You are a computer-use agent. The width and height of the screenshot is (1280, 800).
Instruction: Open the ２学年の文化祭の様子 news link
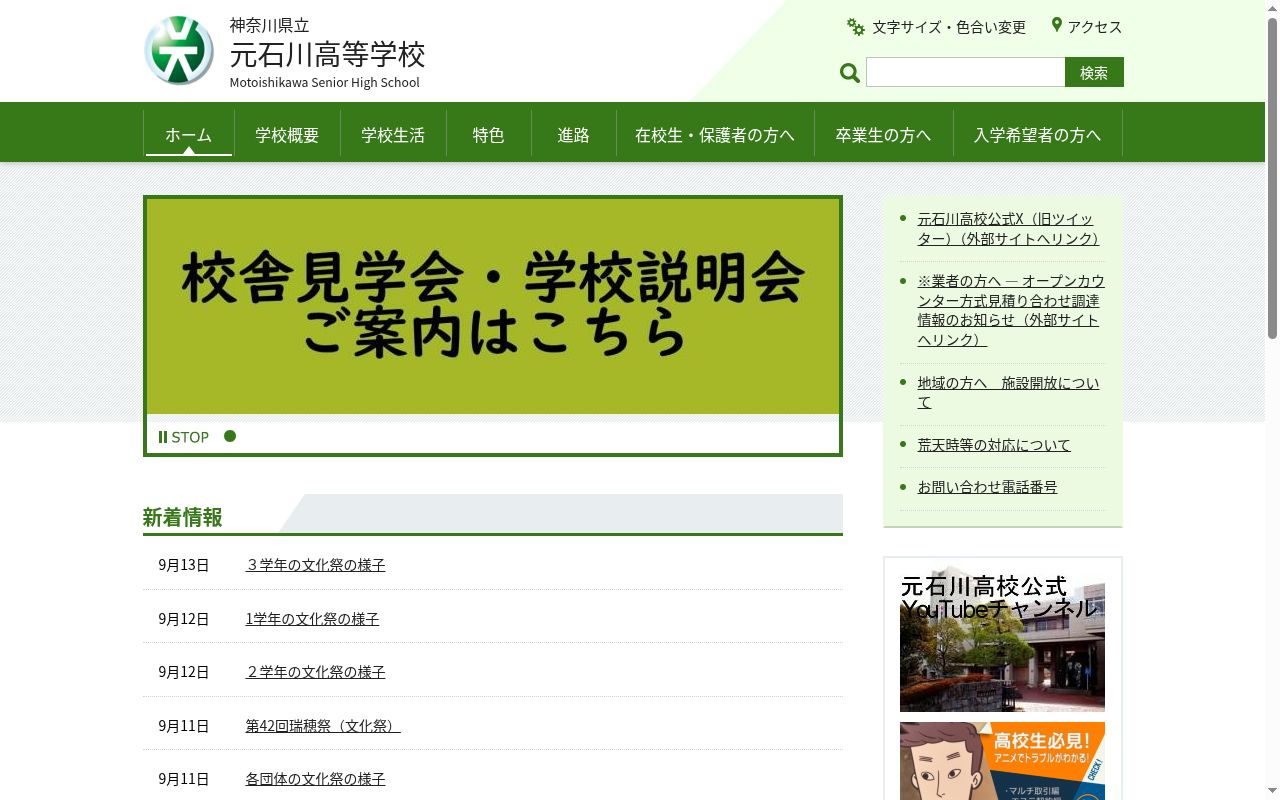[x=315, y=672]
